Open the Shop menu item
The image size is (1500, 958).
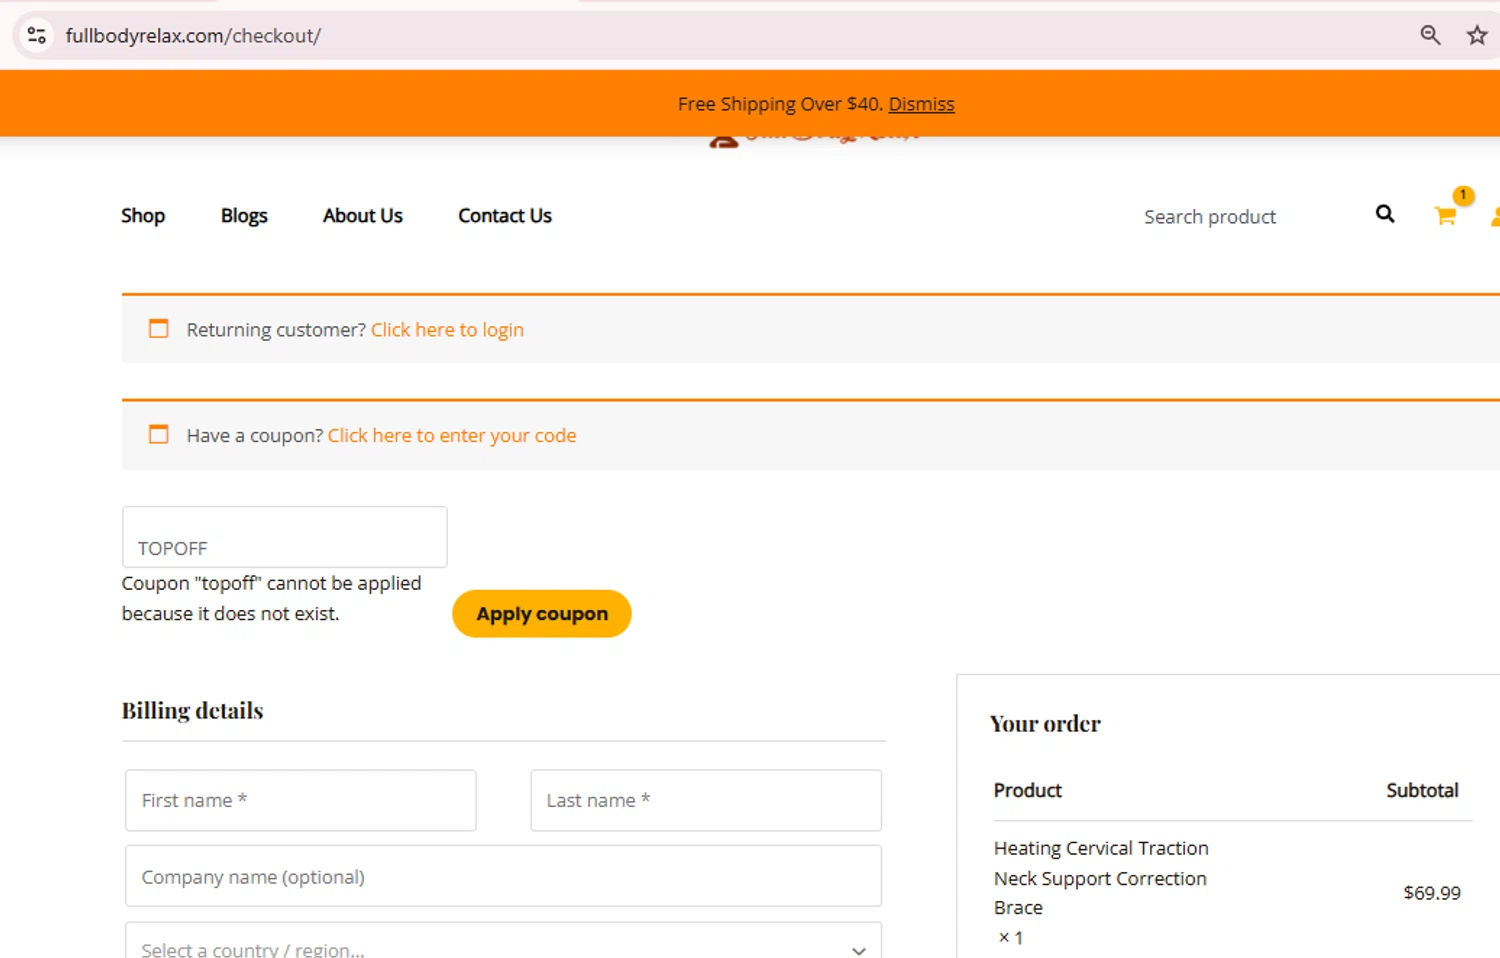tap(143, 216)
